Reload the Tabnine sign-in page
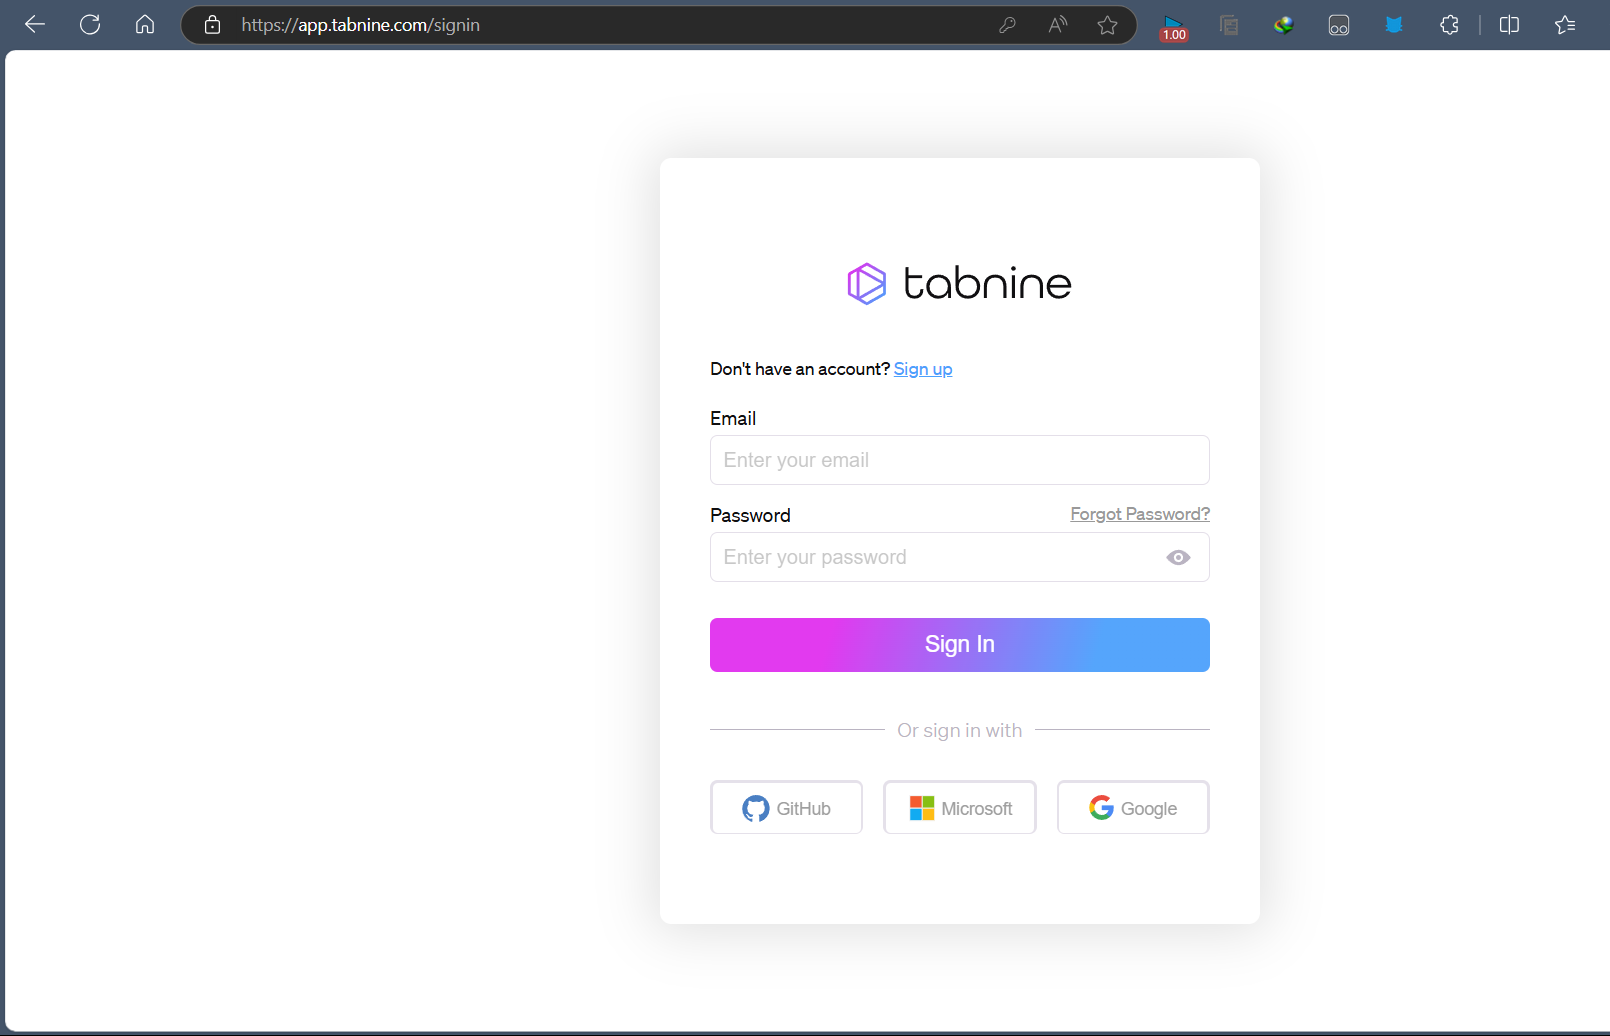The height and width of the screenshot is (1036, 1610). point(90,25)
